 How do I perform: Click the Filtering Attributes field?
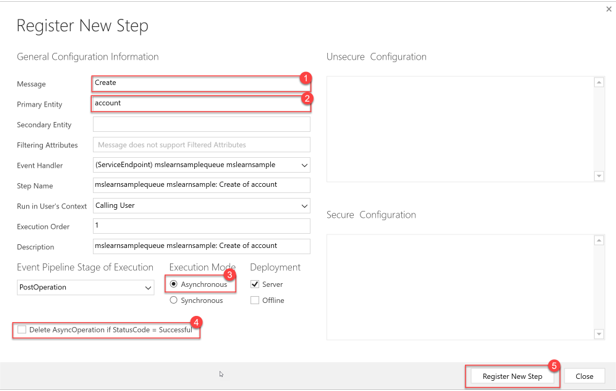202,145
